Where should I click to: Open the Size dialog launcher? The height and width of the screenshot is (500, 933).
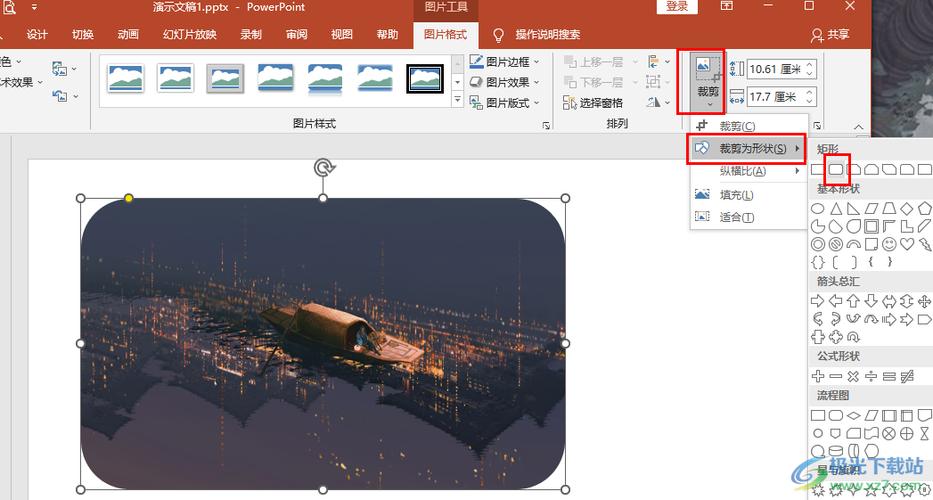817,126
